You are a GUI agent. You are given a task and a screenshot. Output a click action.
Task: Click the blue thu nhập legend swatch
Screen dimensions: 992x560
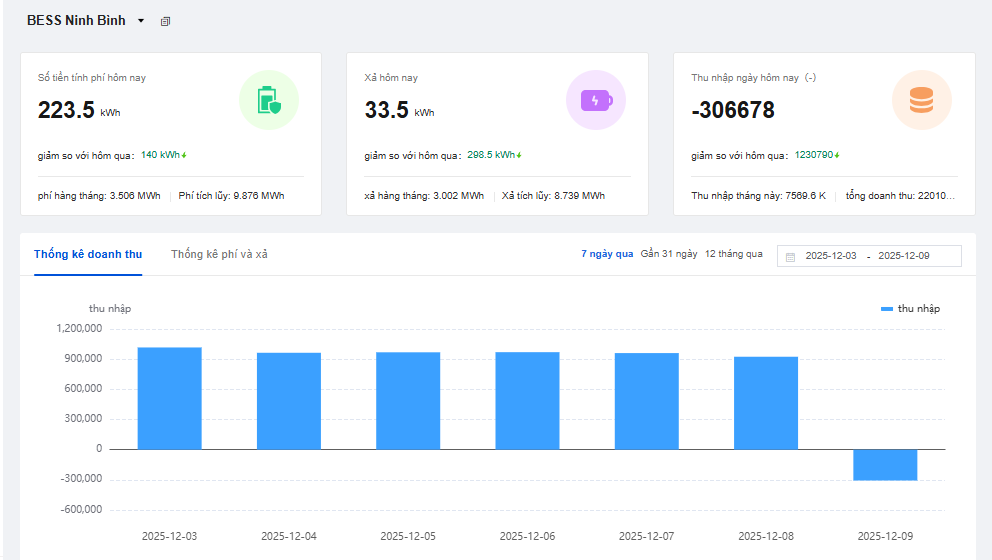[886, 309]
